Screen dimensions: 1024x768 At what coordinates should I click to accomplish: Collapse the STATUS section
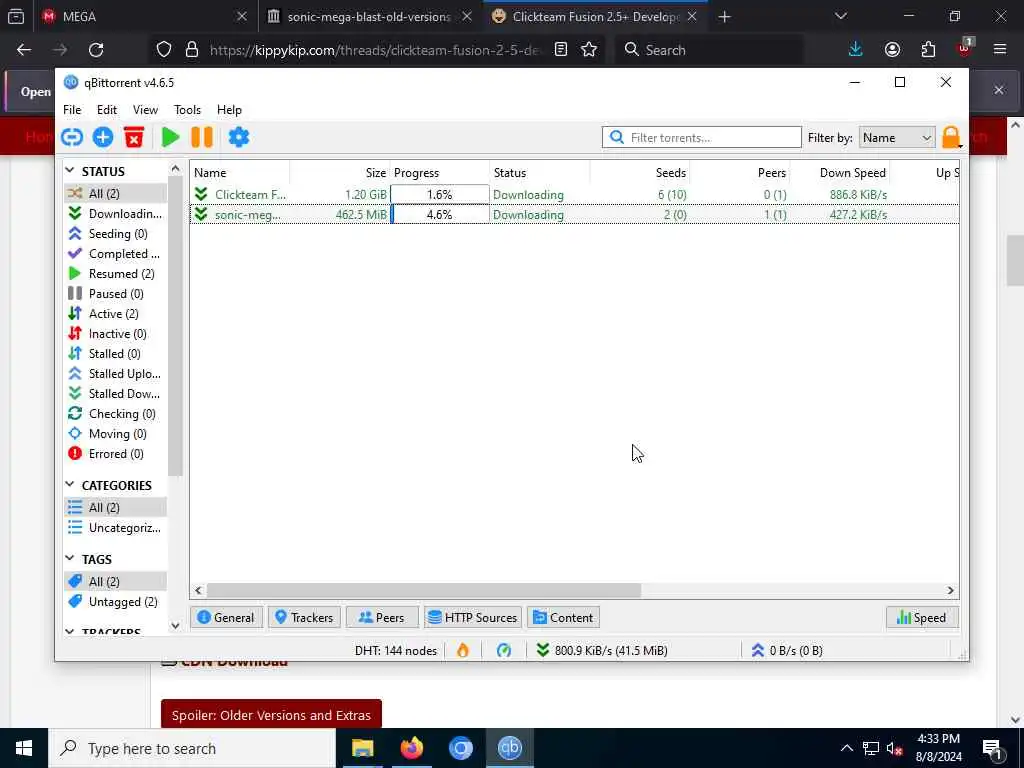pyautogui.click(x=70, y=170)
